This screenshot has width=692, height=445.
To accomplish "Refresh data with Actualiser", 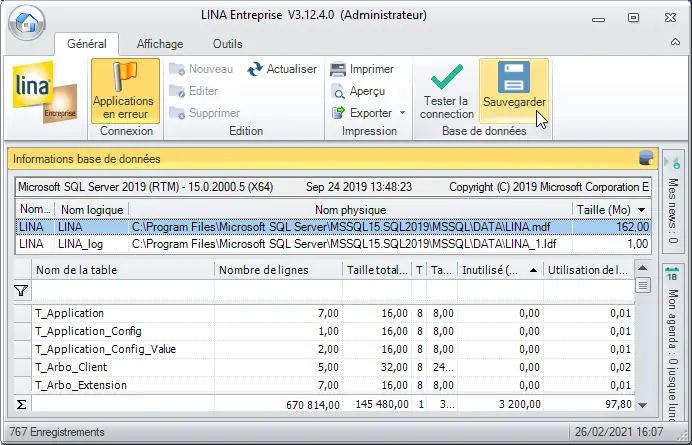I will (282, 69).
